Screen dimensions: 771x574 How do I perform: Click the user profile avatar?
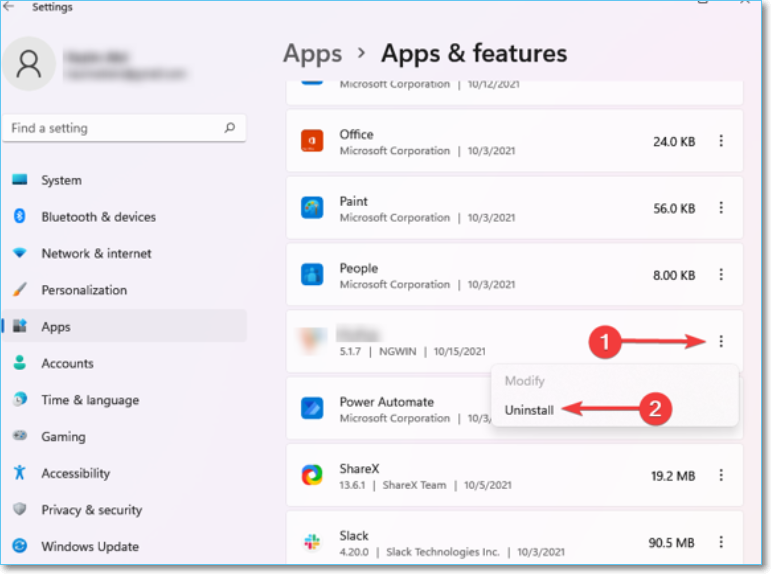30,64
